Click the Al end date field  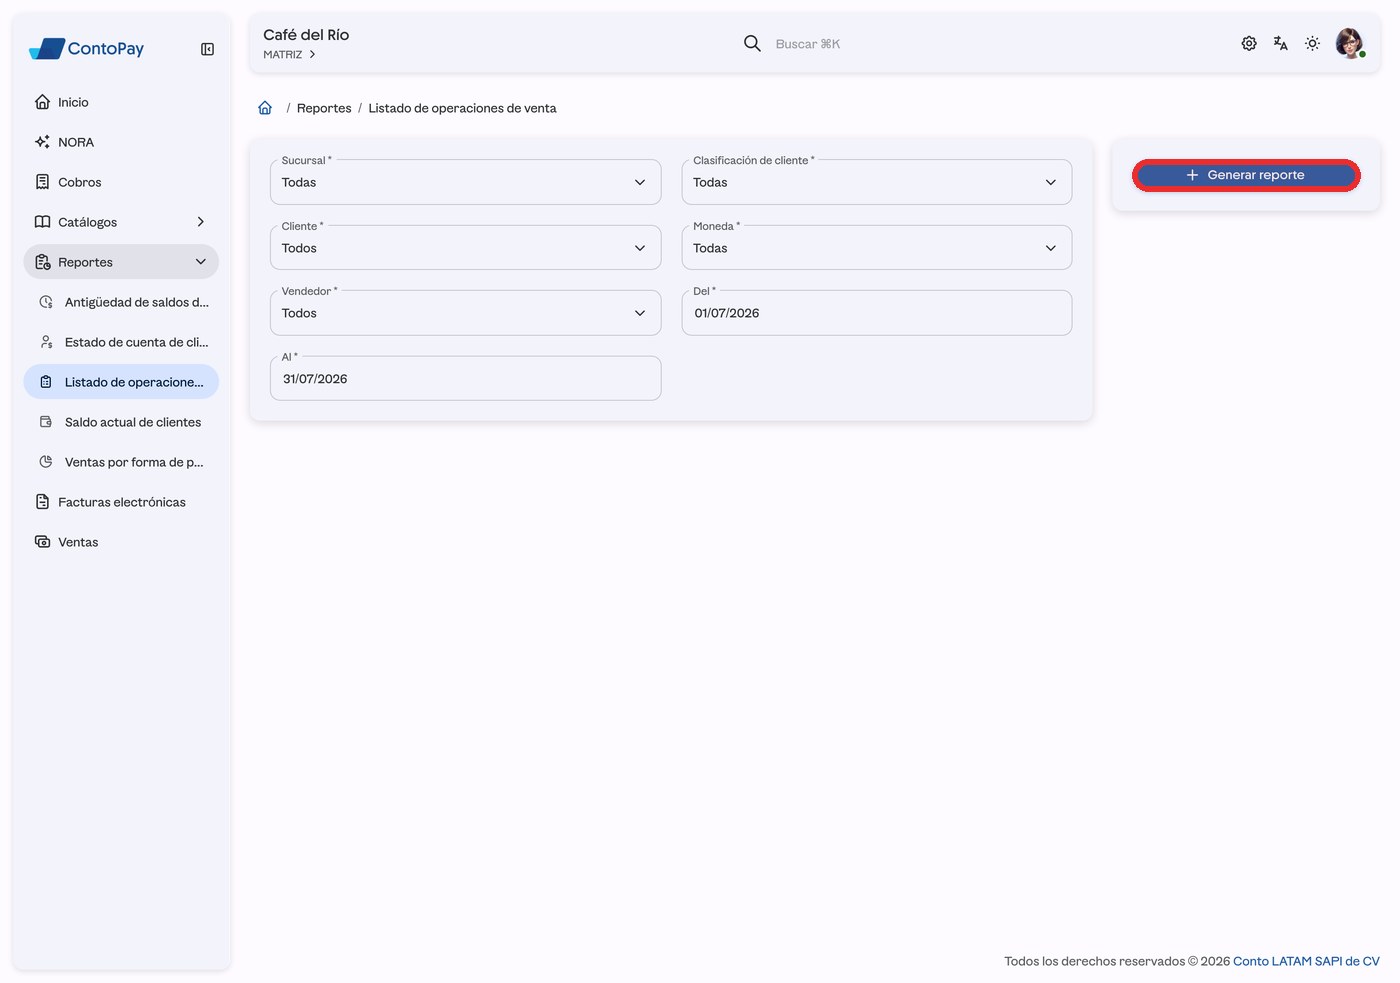click(x=465, y=379)
